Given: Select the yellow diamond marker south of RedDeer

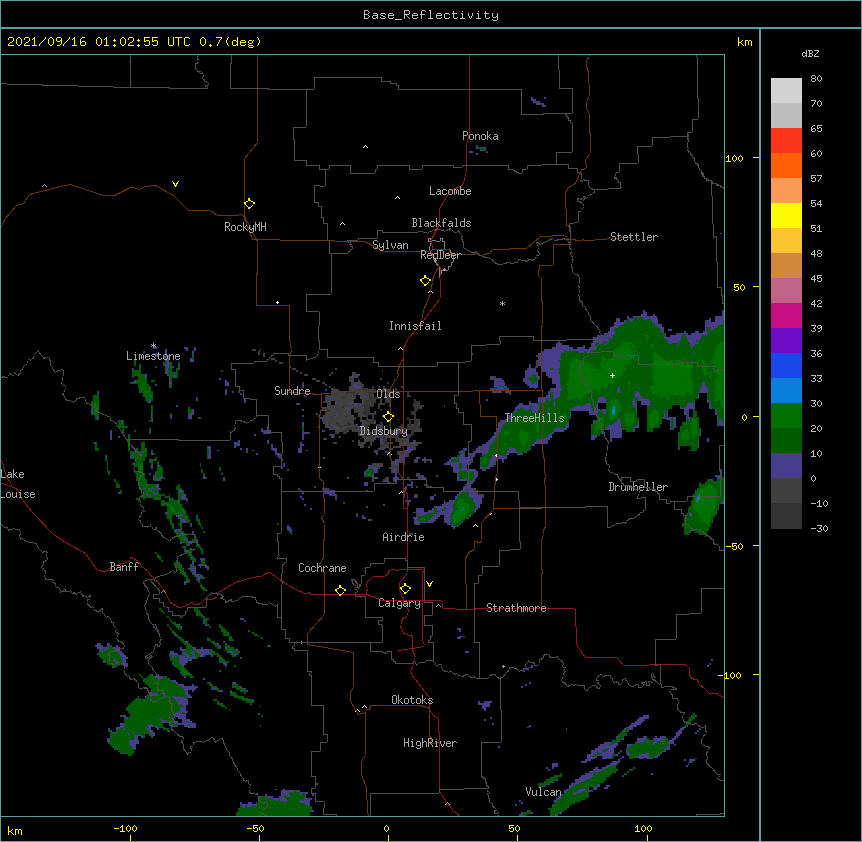Looking at the screenshot, I should click(x=426, y=281).
